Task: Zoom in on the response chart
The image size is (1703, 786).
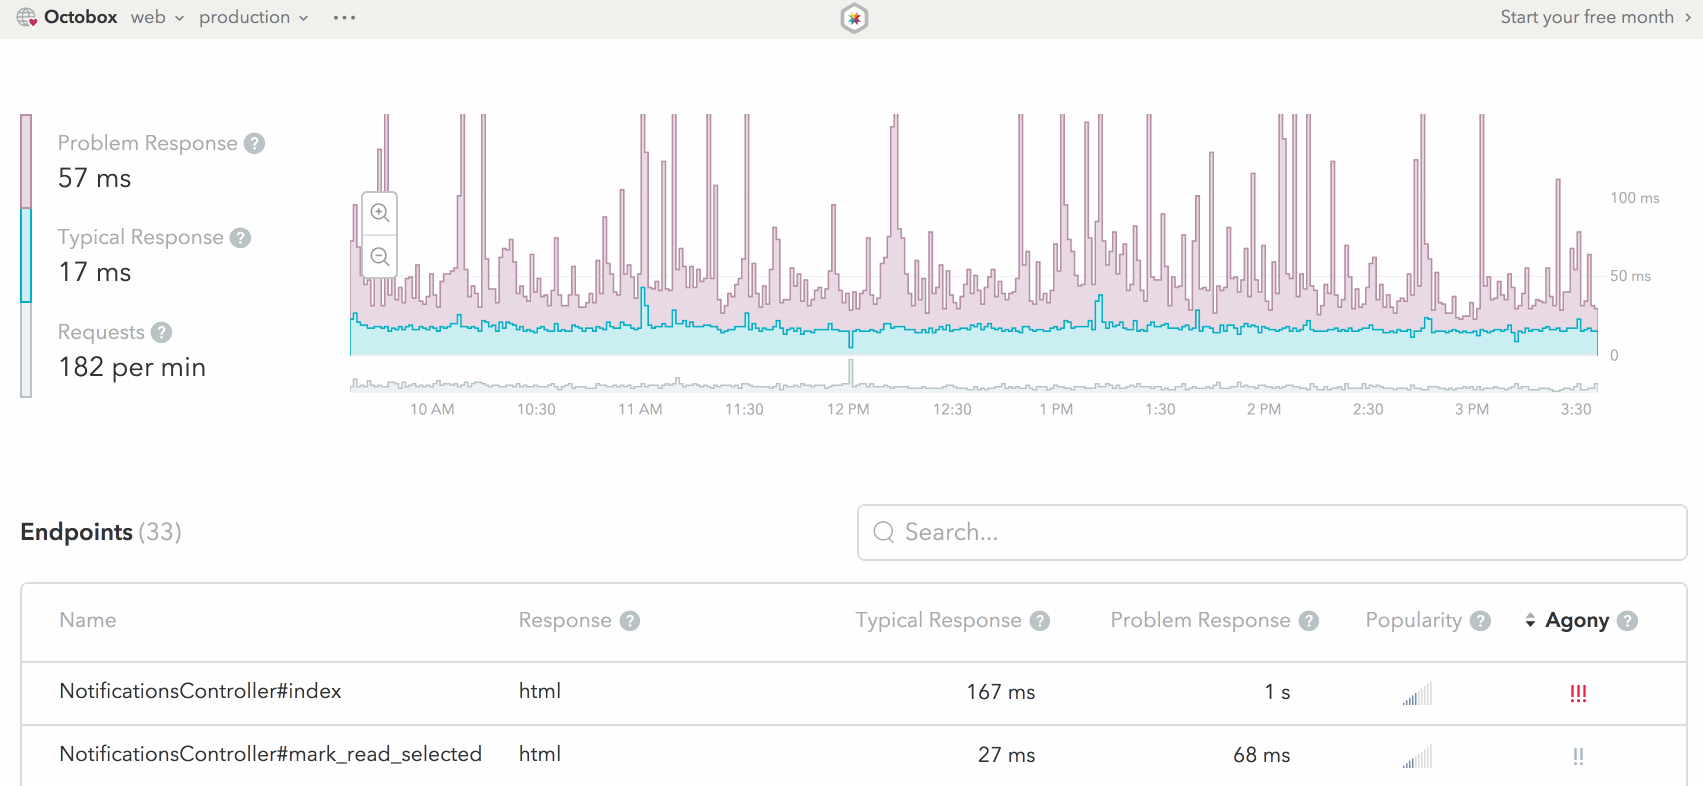Action: [380, 213]
